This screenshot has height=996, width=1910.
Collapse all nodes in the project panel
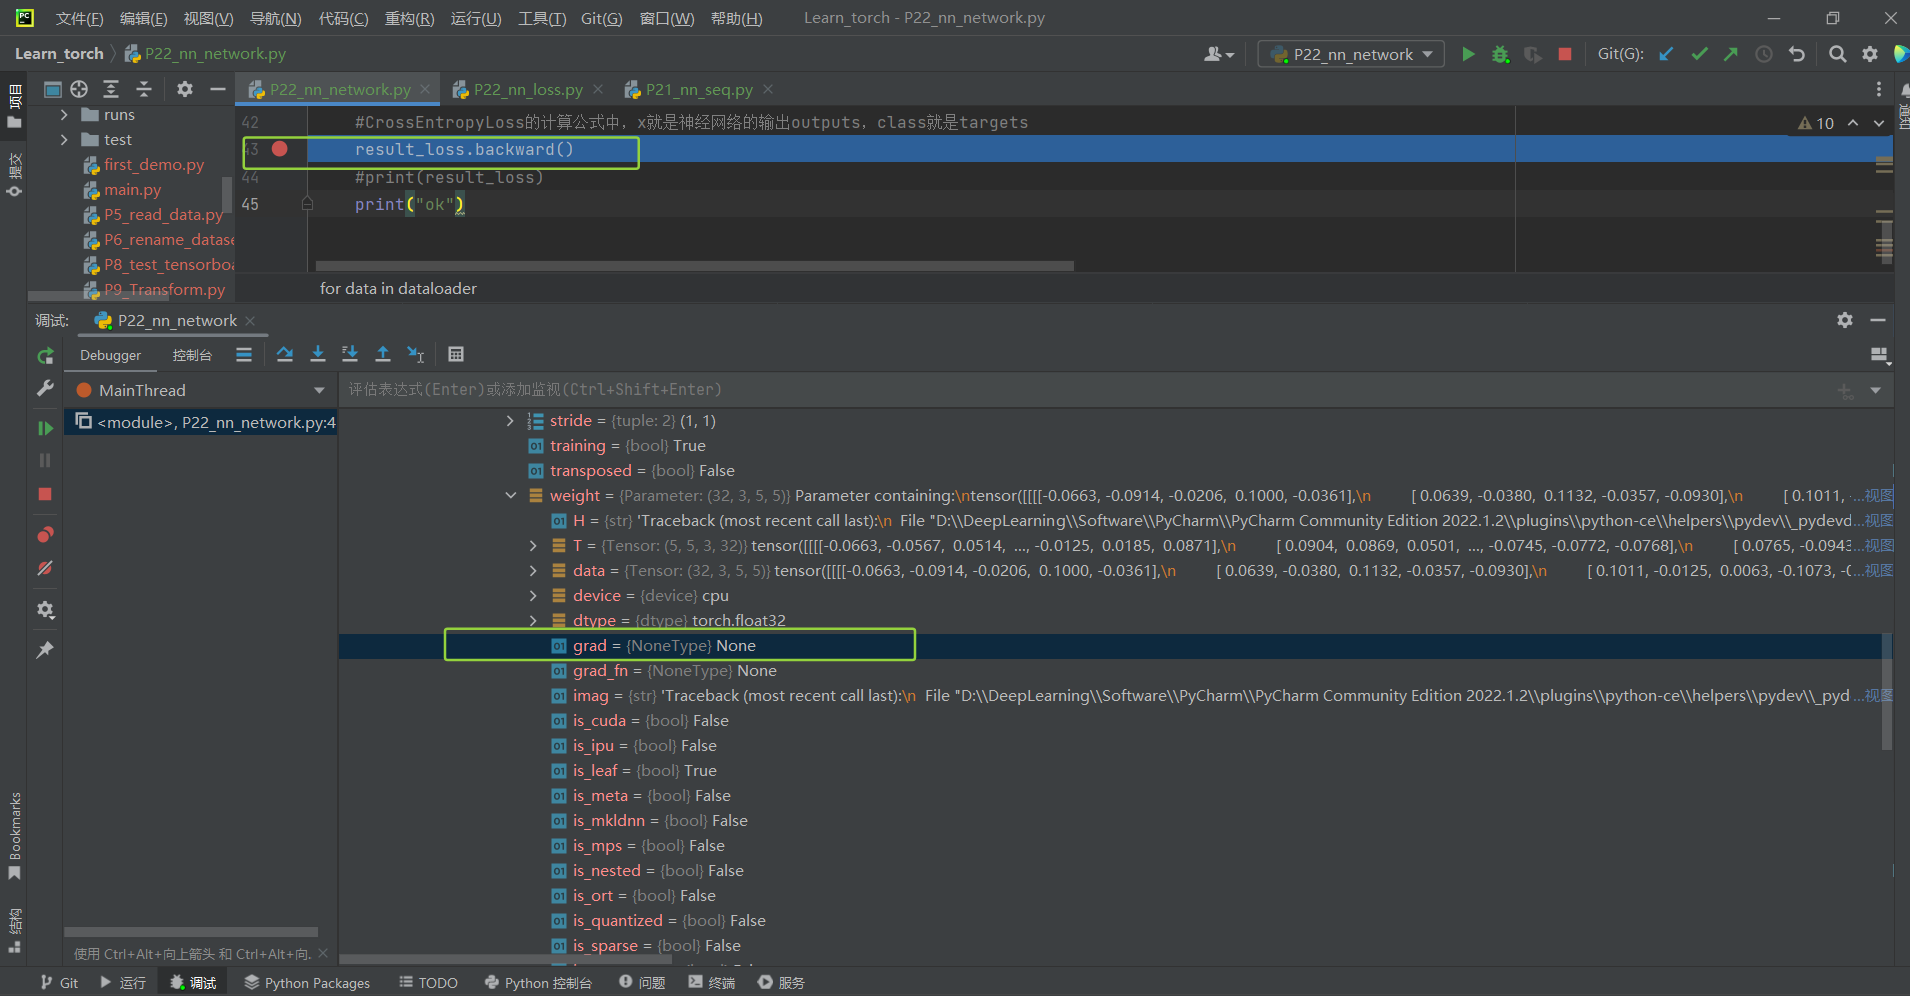click(x=144, y=89)
